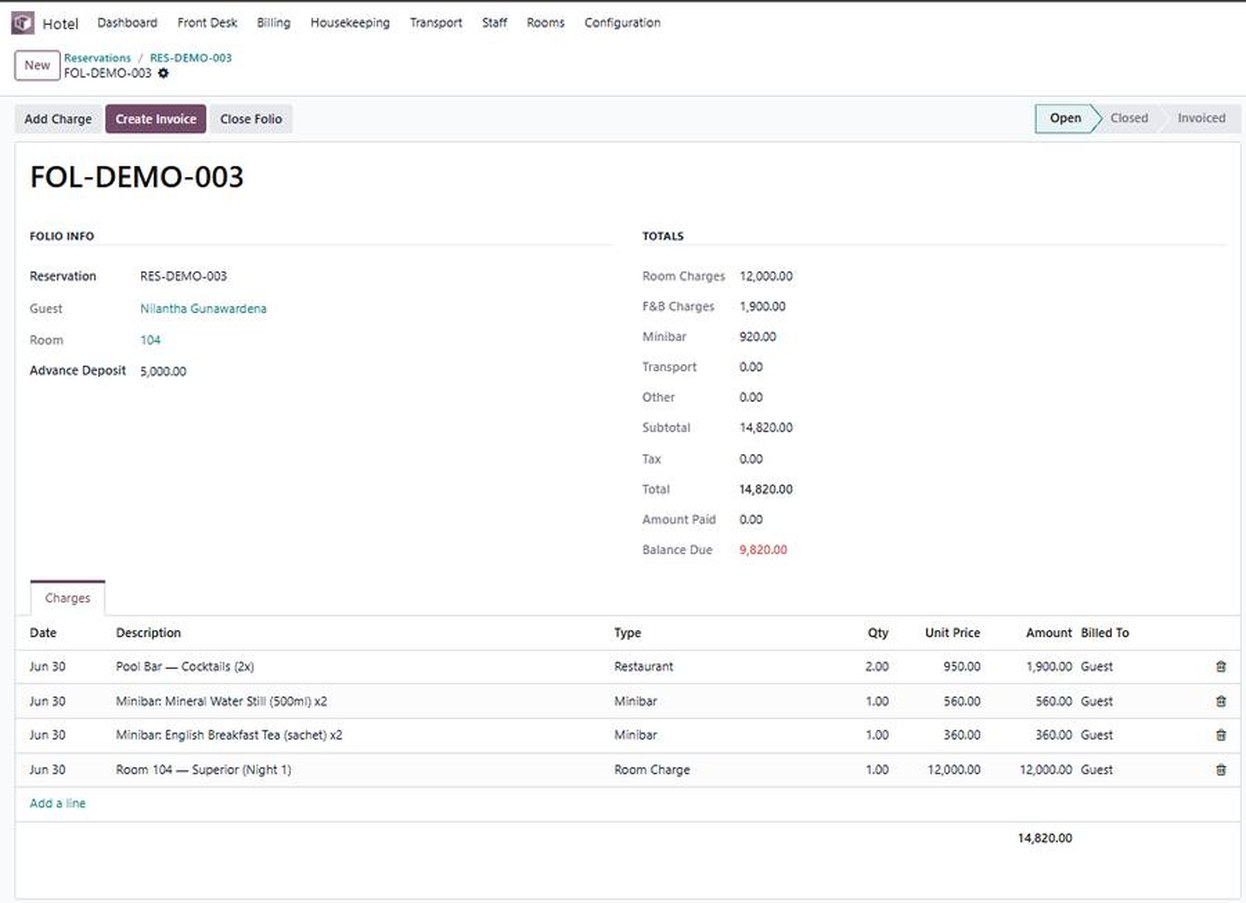
Task: Click the 950.00 unit price cell
Action: pyautogui.click(x=962, y=667)
